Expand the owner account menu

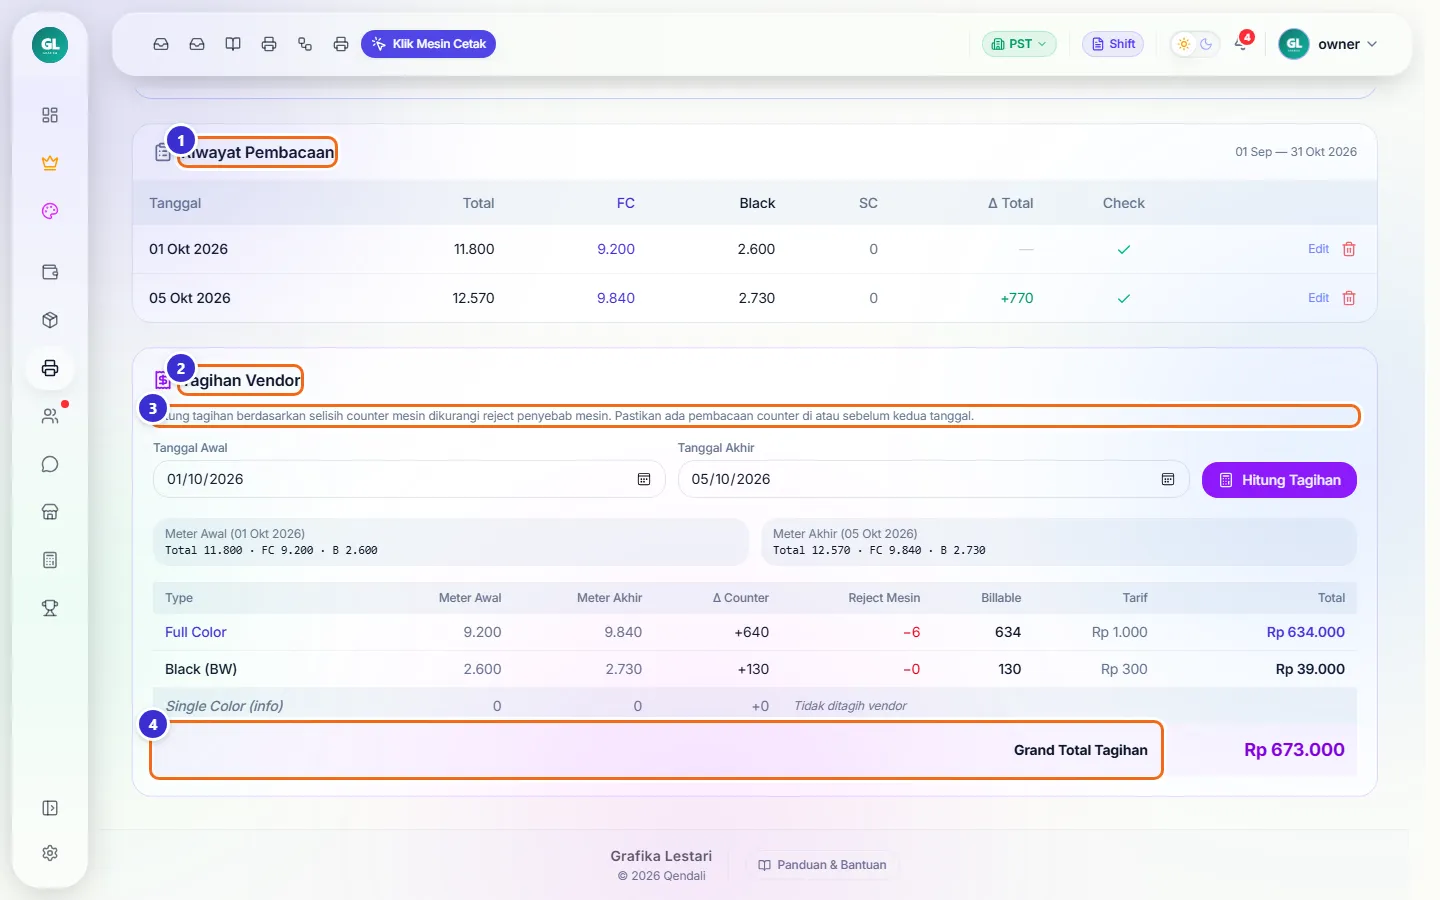pyautogui.click(x=1328, y=44)
